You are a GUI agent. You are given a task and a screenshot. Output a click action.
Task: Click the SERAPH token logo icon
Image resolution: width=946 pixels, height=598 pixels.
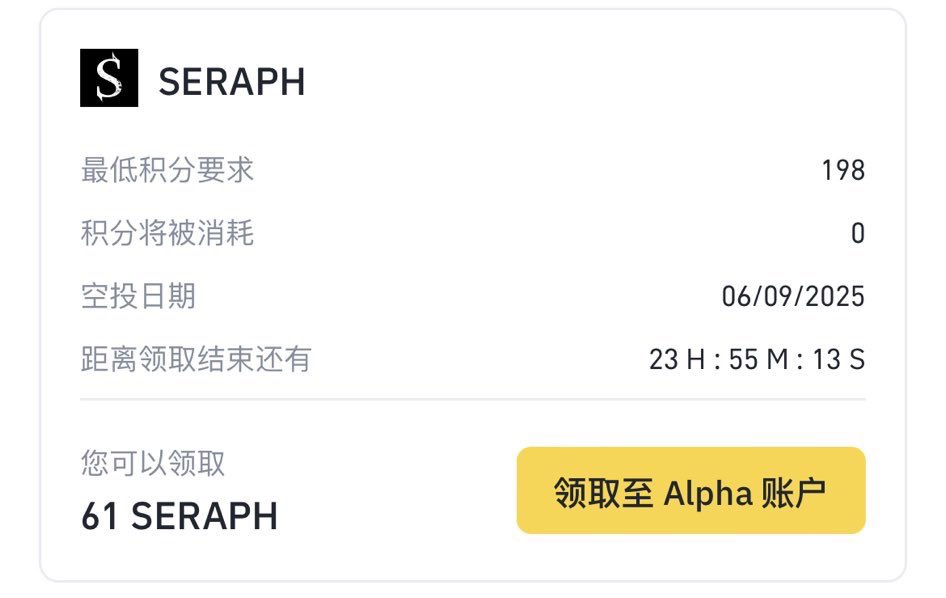point(109,78)
